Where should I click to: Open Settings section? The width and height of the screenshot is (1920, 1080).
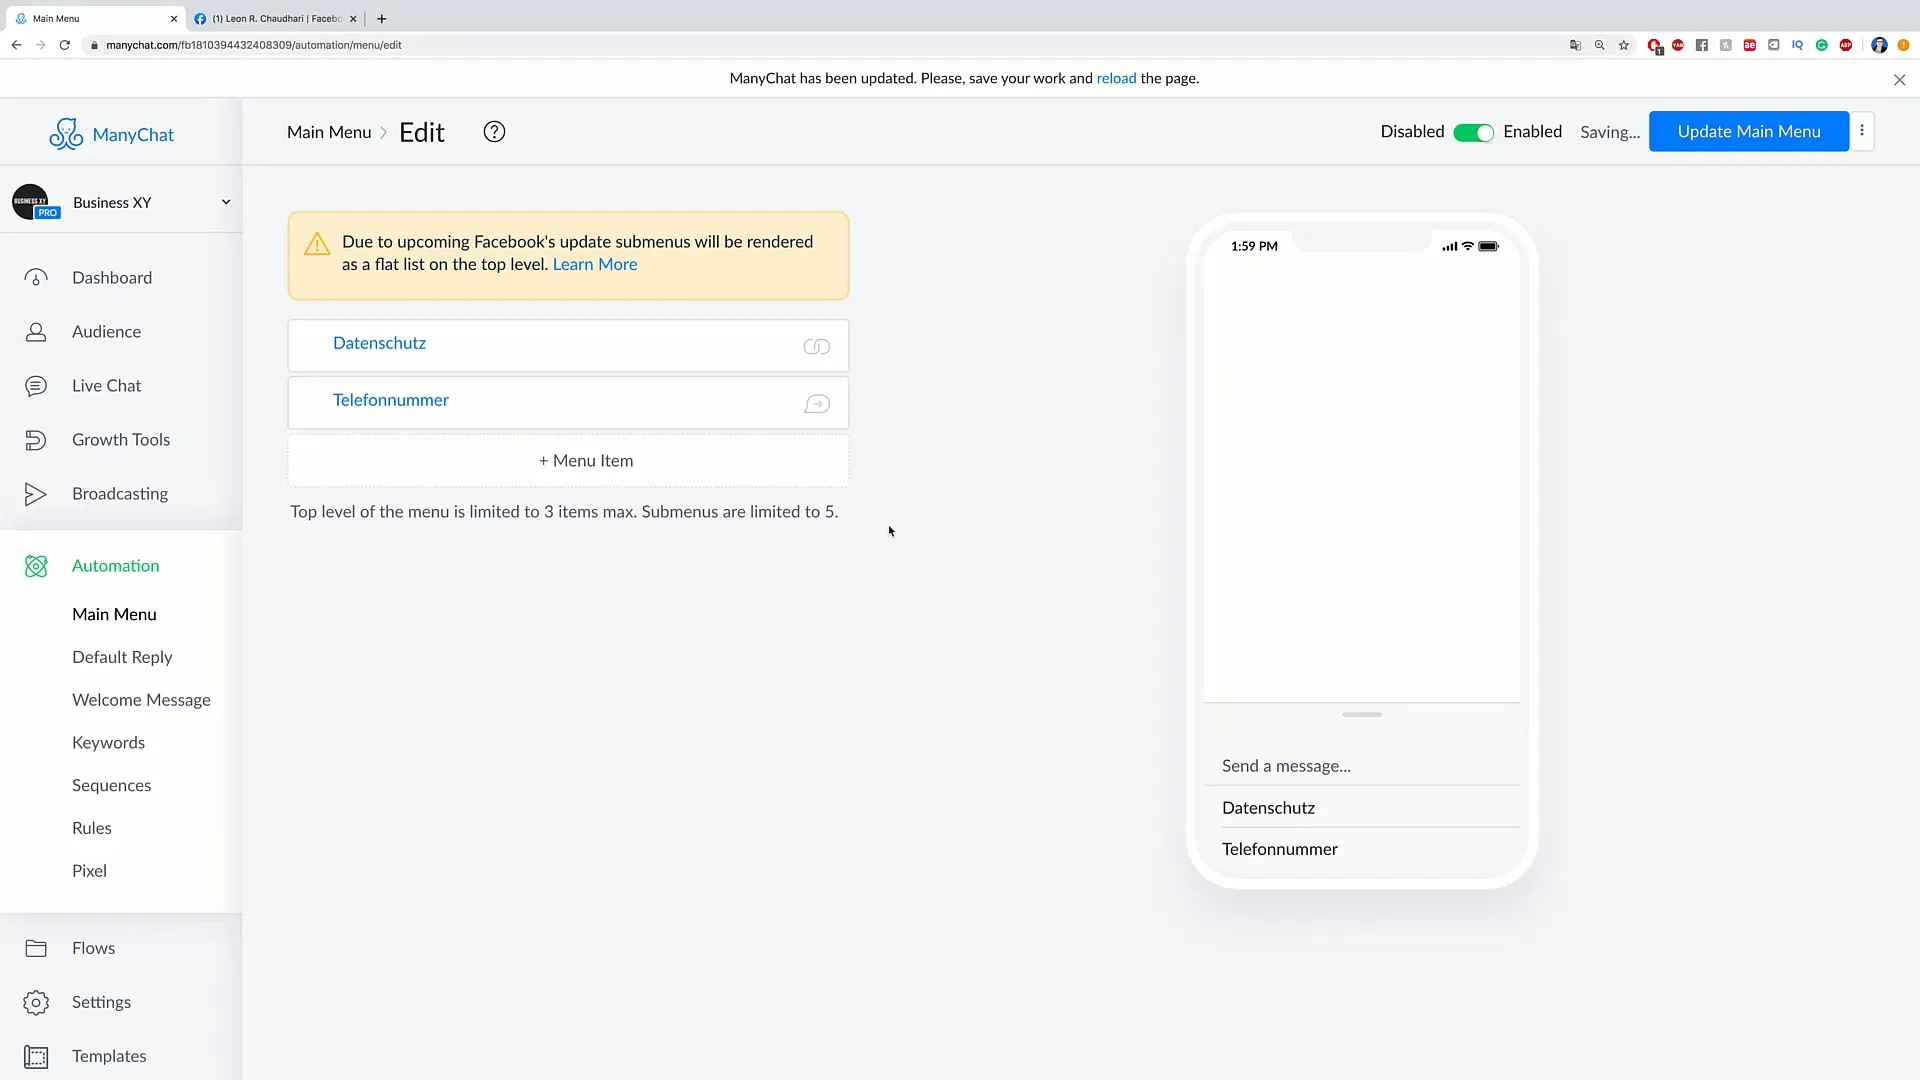point(100,1001)
